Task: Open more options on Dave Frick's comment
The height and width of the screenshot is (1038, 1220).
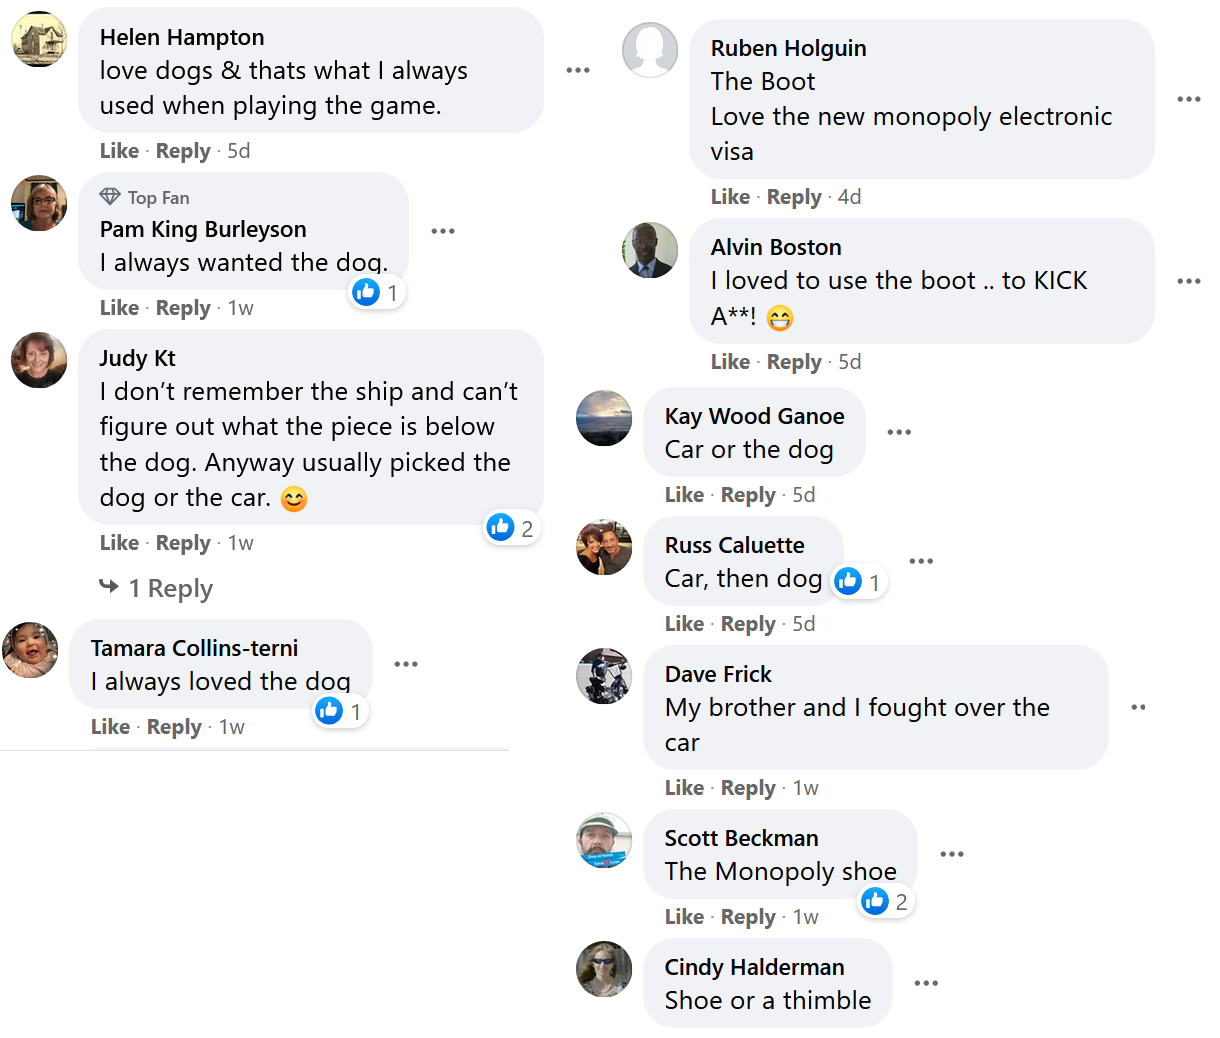Action: click(1138, 707)
